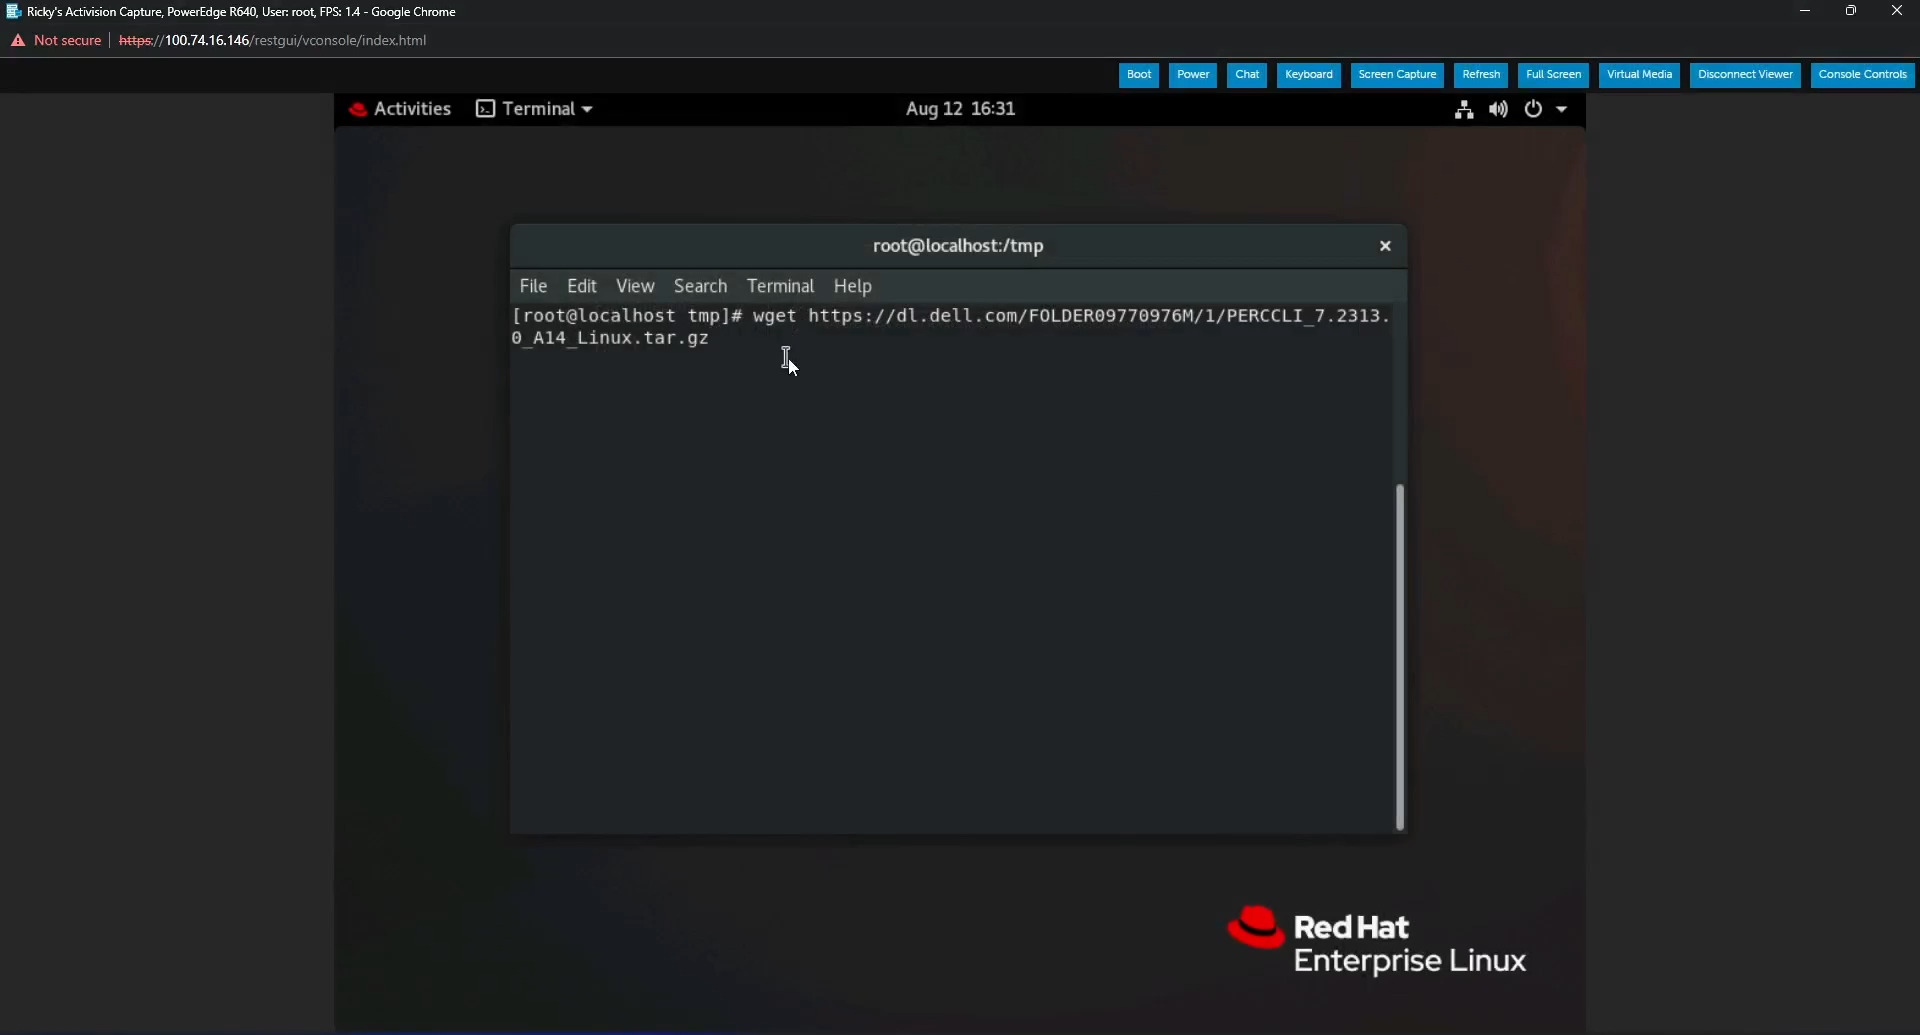This screenshot has width=1920, height=1035.
Task: Click the Red Hat logo next to Activities
Action: point(360,108)
